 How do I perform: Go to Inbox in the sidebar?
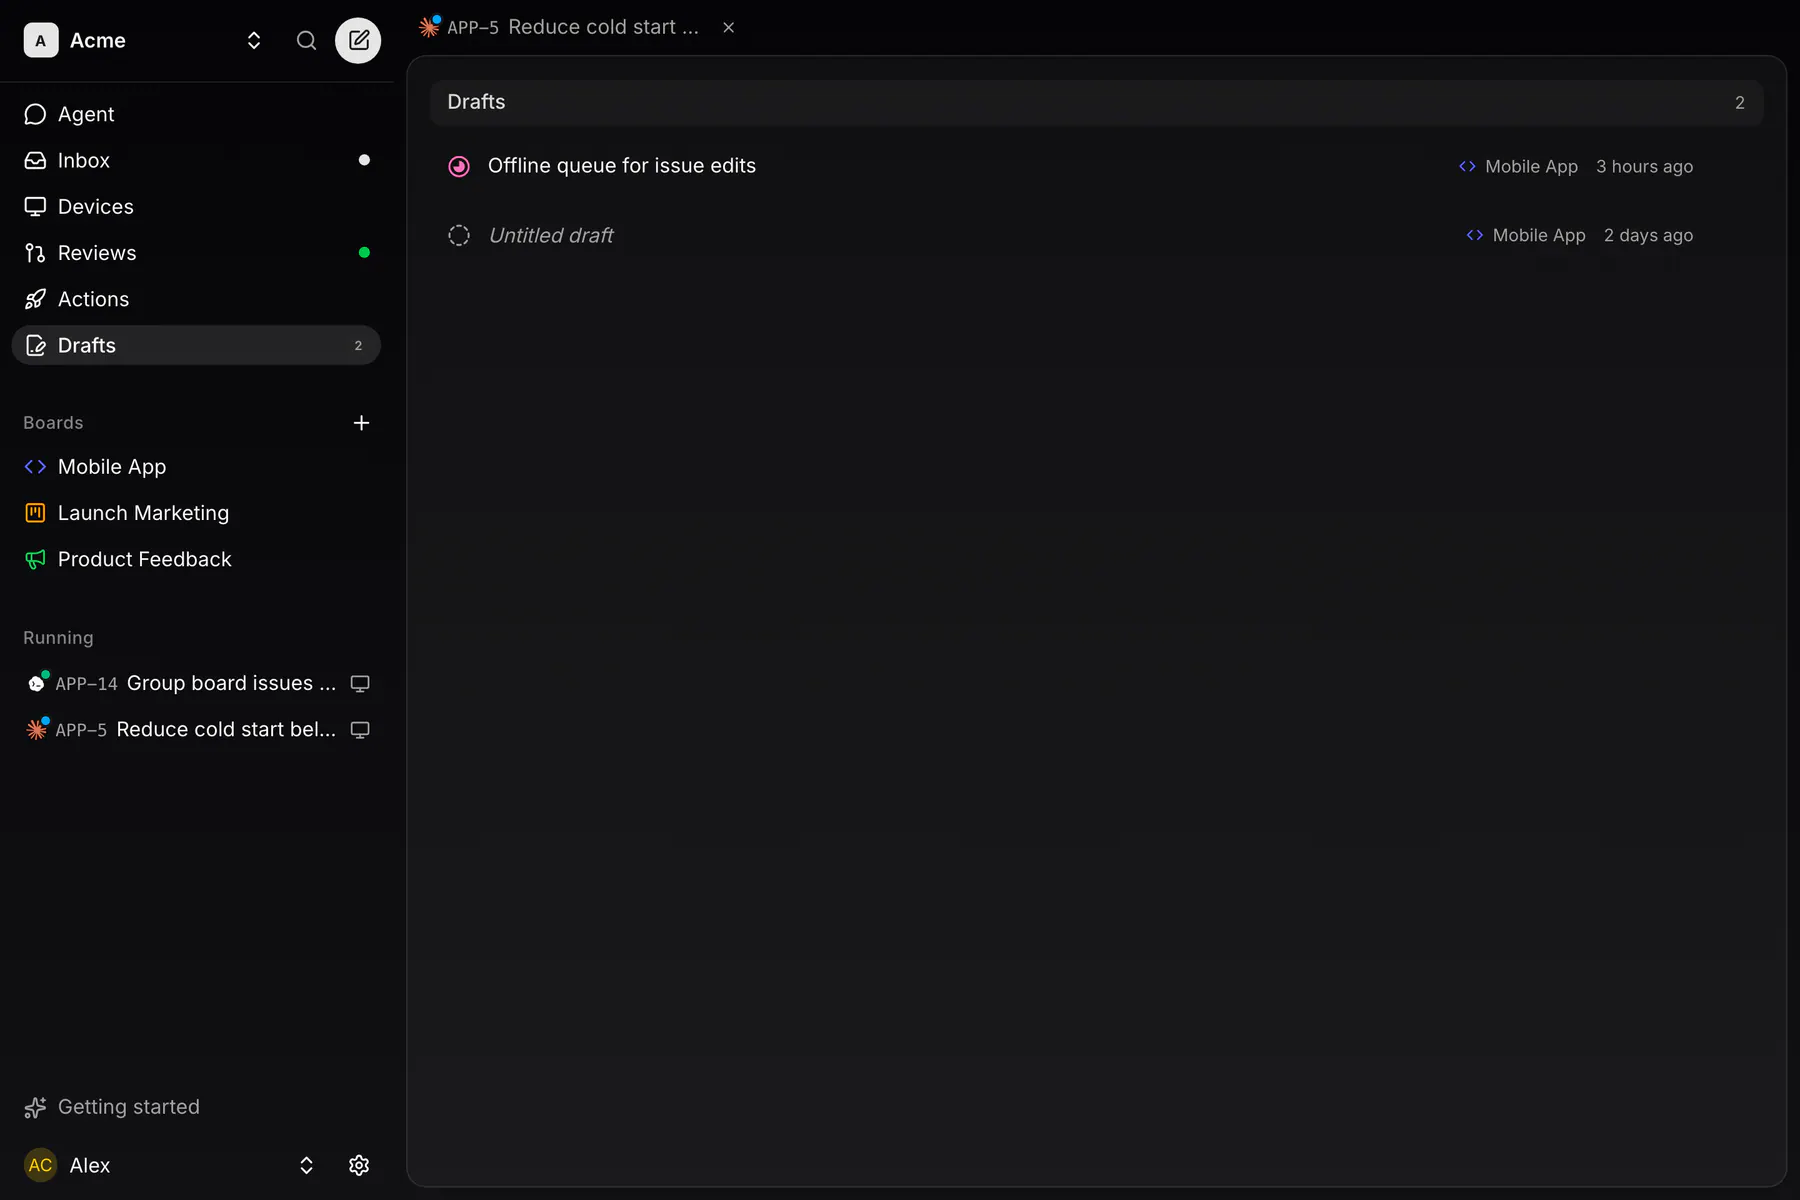click(x=196, y=160)
